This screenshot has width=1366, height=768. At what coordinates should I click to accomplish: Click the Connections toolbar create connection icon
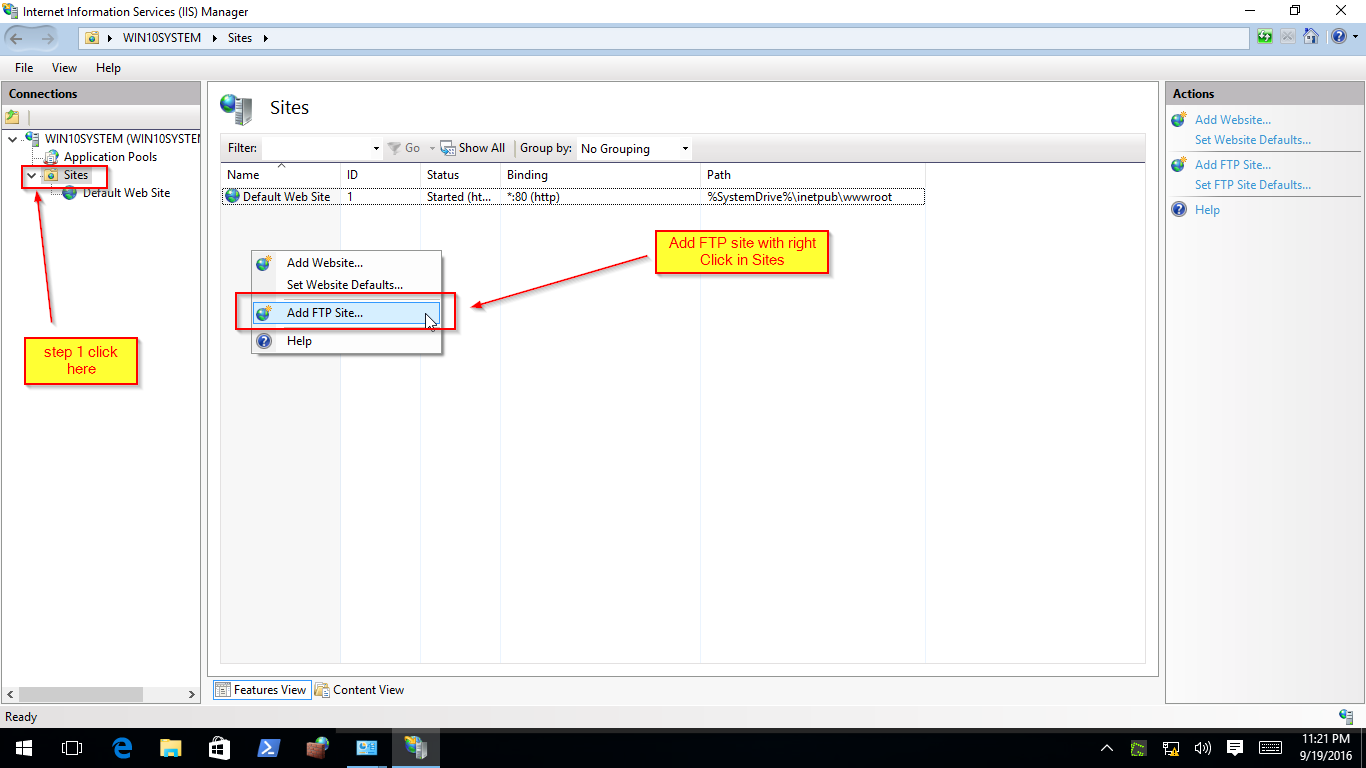click(13, 117)
